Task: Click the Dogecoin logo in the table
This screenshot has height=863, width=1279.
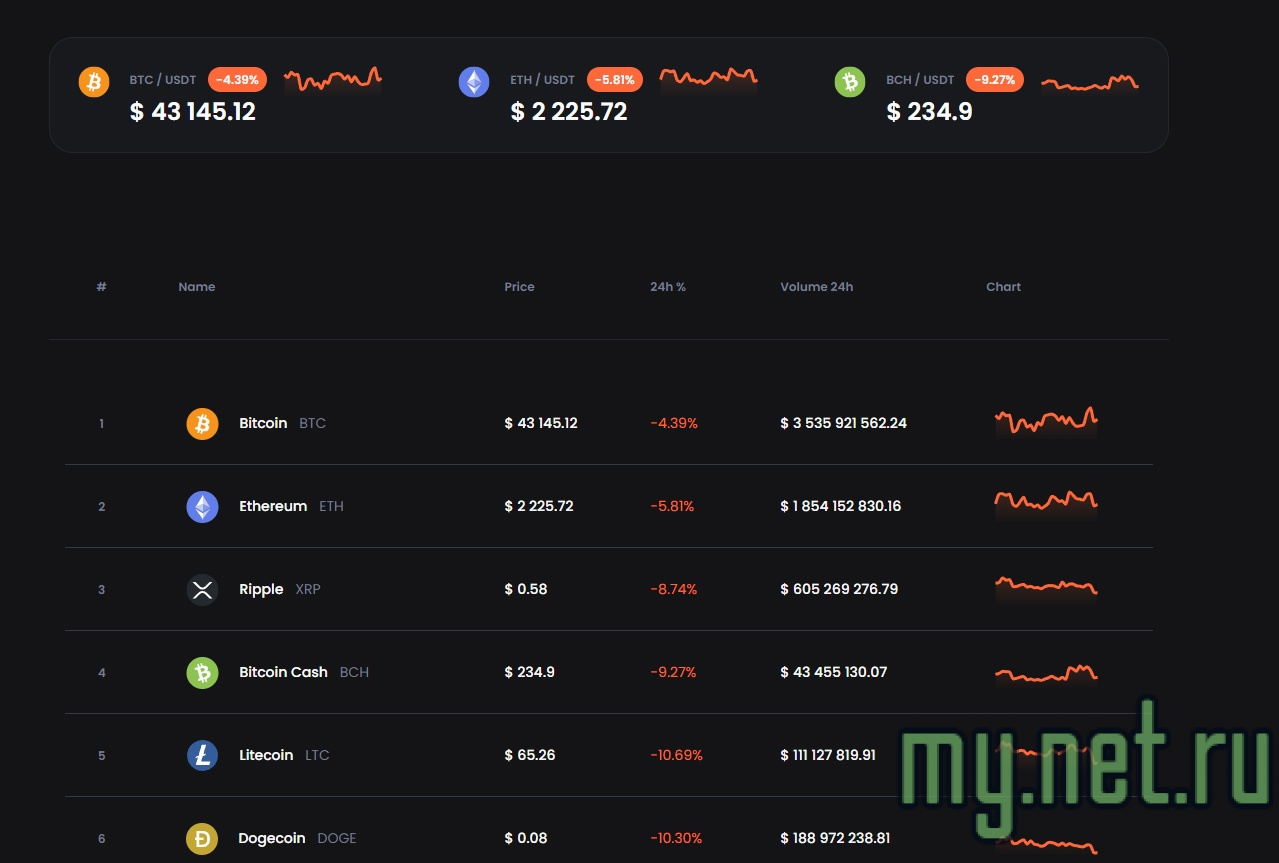Action: click(x=202, y=839)
